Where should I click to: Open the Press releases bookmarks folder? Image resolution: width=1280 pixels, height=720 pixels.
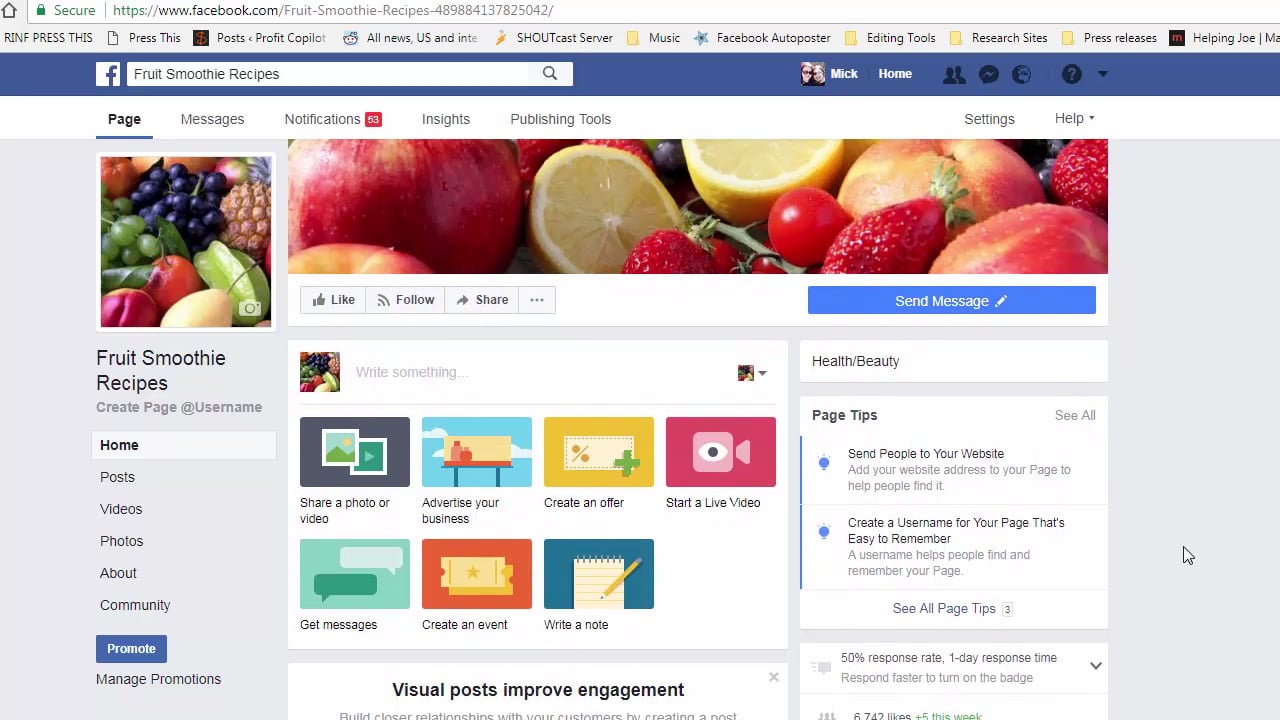(1109, 38)
